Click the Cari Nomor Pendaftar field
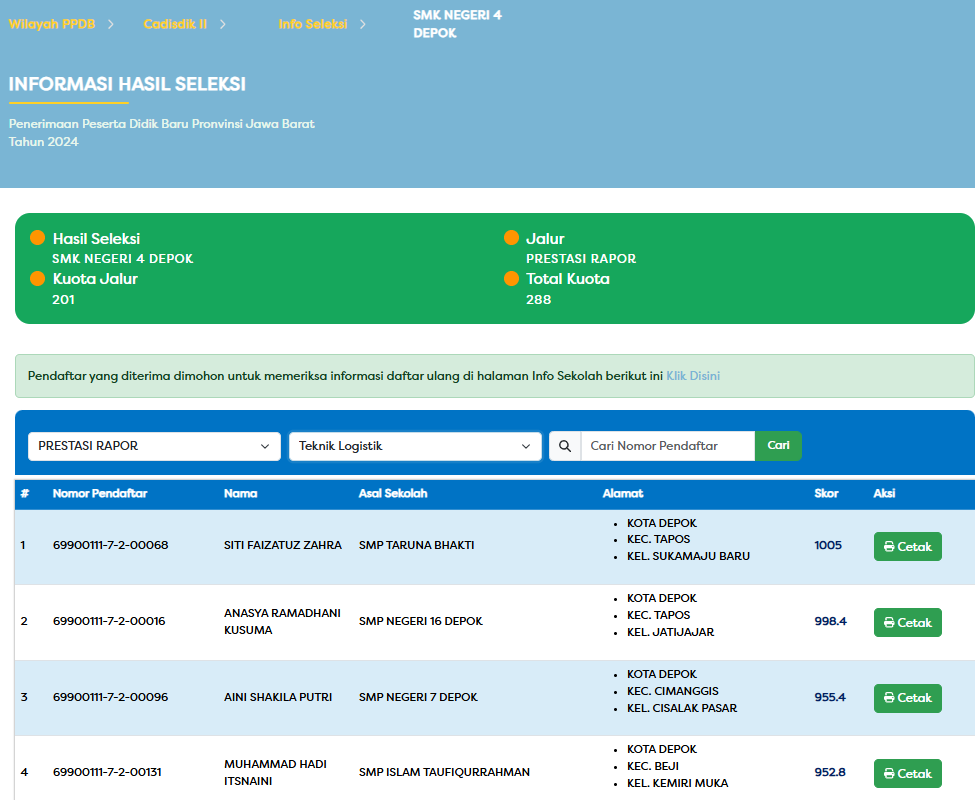975x800 pixels. 667,446
